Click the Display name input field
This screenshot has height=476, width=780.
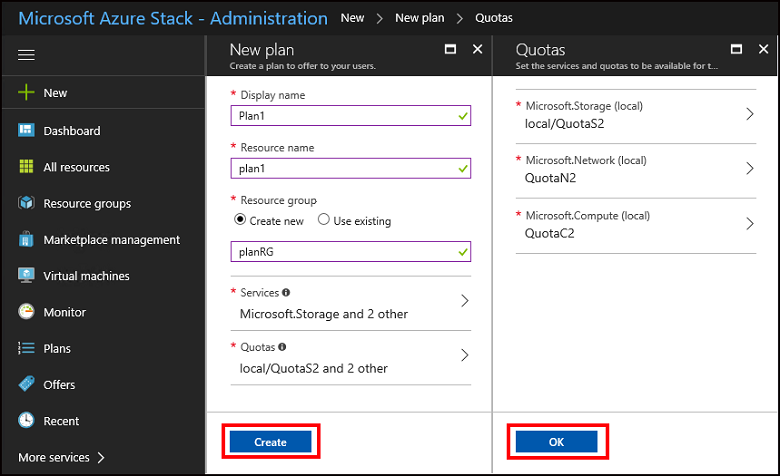[x=350, y=116]
